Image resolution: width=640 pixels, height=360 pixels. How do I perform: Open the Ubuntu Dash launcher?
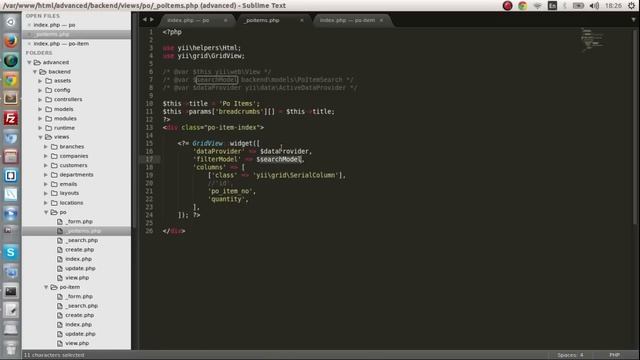coord(11,22)
